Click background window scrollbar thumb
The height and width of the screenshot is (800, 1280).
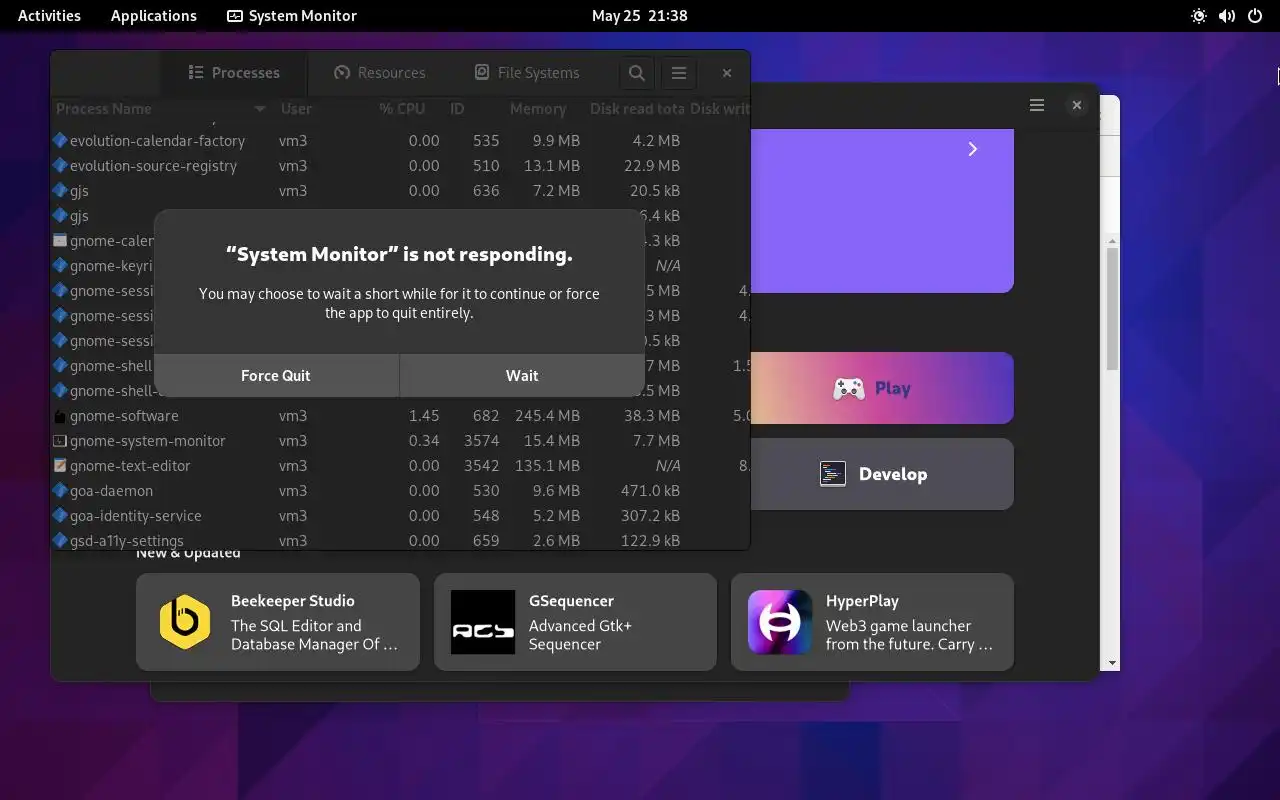click(x=1112, y=308)
